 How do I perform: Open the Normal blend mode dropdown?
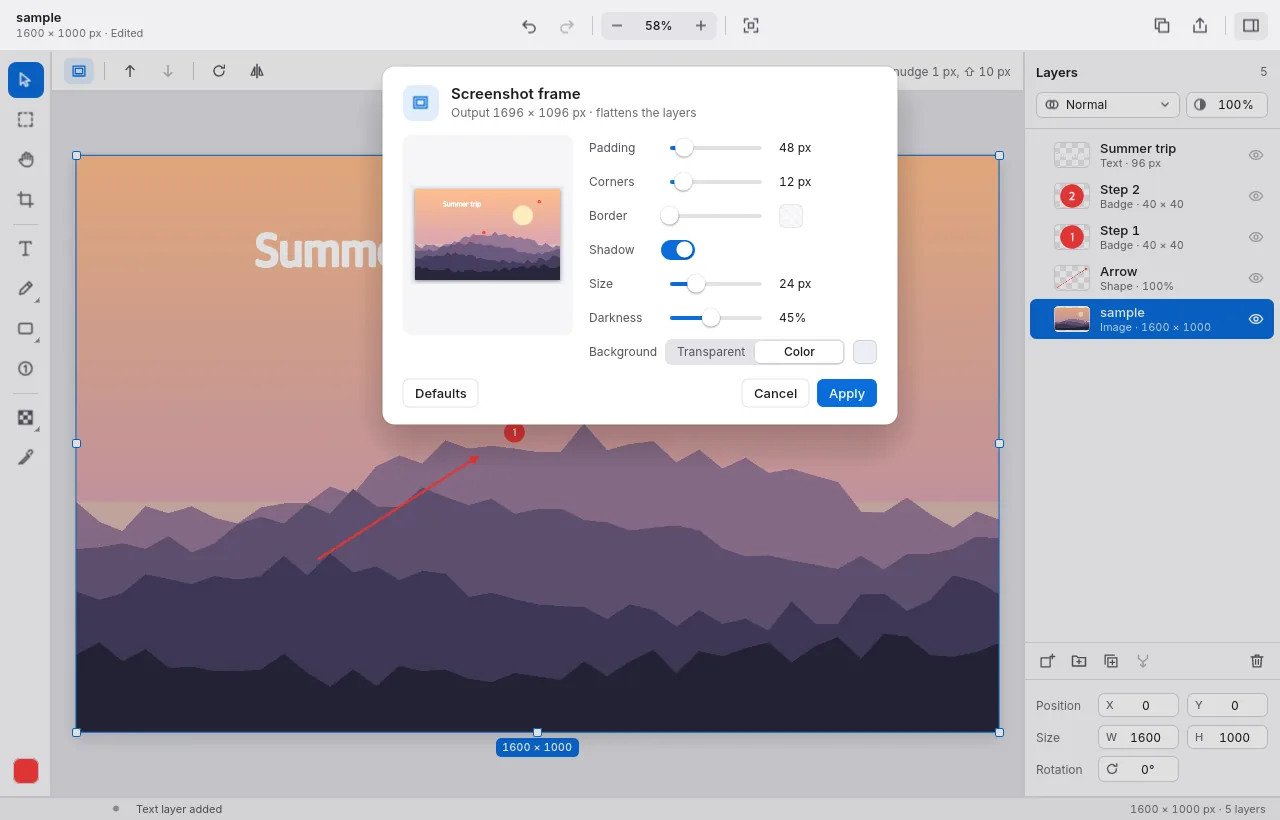point(1108,105)
